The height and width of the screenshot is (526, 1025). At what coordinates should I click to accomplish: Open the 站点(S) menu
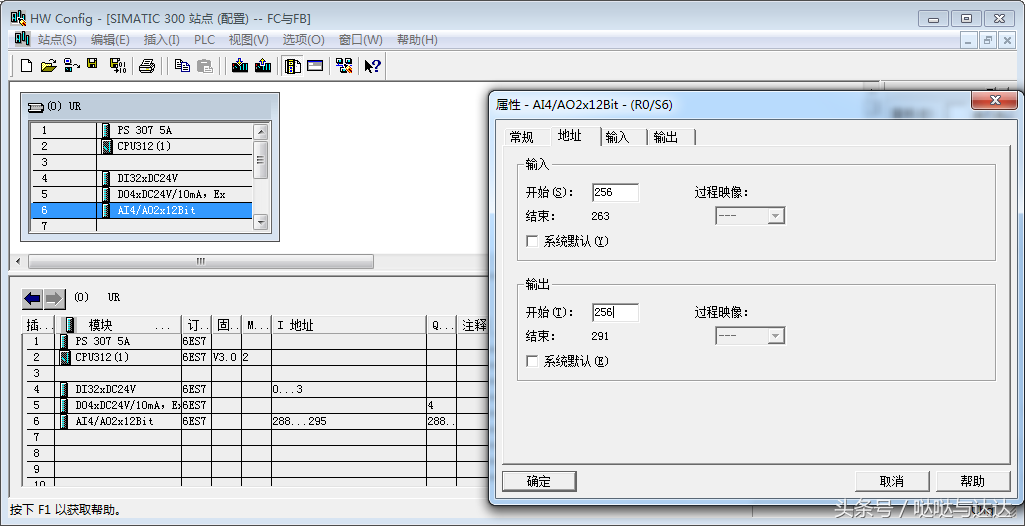[57, 40]
